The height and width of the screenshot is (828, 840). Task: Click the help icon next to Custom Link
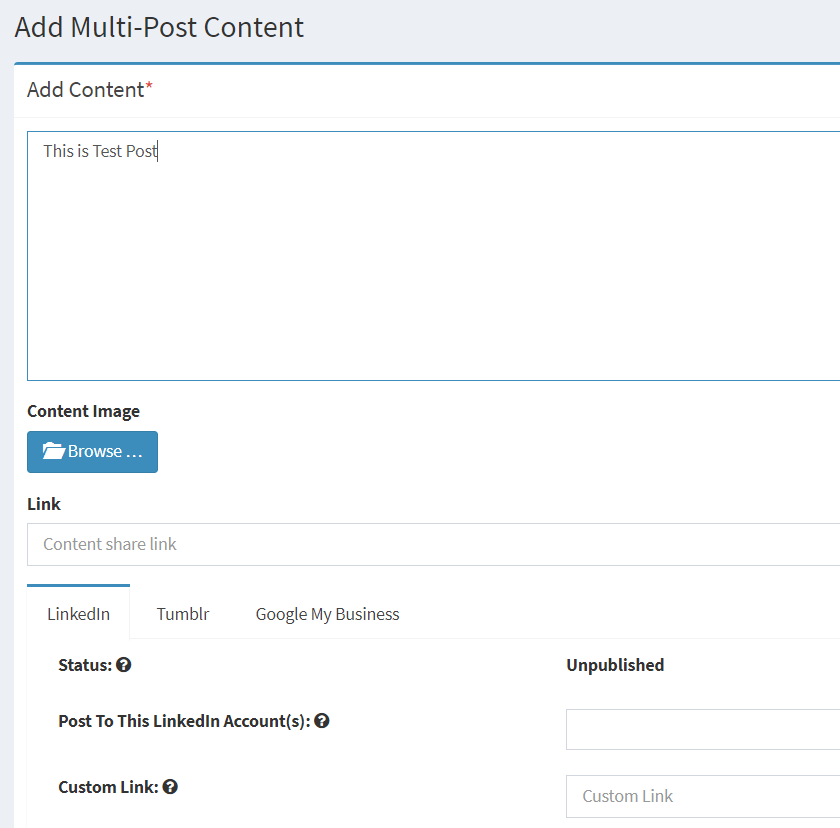[x=170, y=787]
